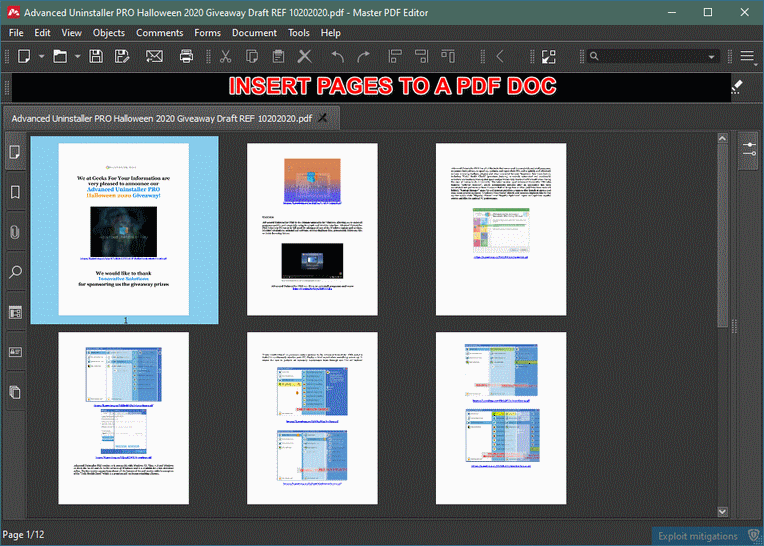
Task: Toggle the Pages panel sidebar icon
Action: click(15, 152)
